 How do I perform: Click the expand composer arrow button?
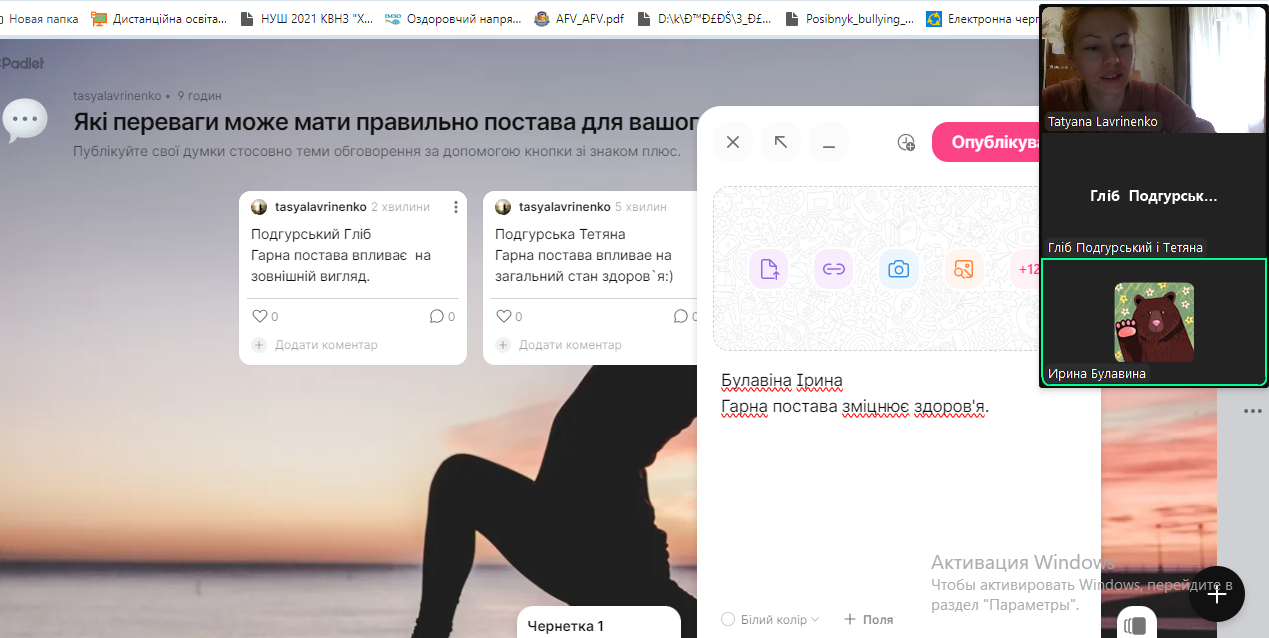click(x=781, y=142)
